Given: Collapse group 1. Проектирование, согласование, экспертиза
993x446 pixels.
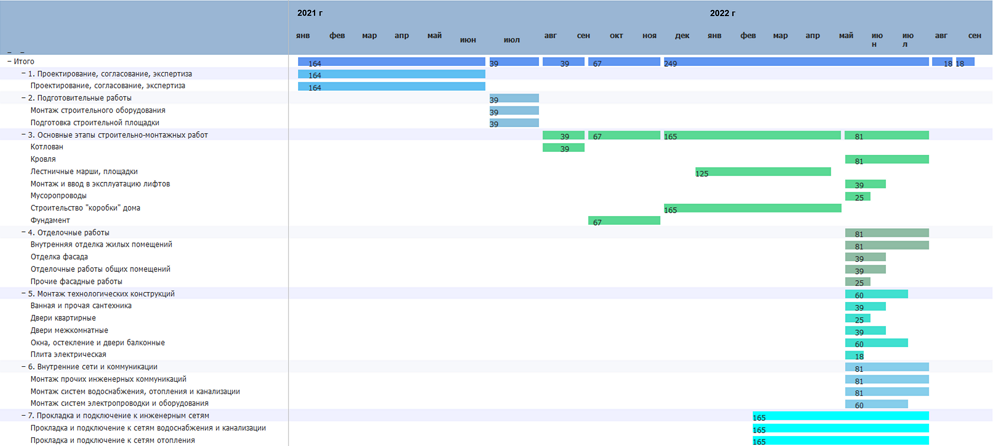Looking at the screenshot, I should tap(23, 73).
